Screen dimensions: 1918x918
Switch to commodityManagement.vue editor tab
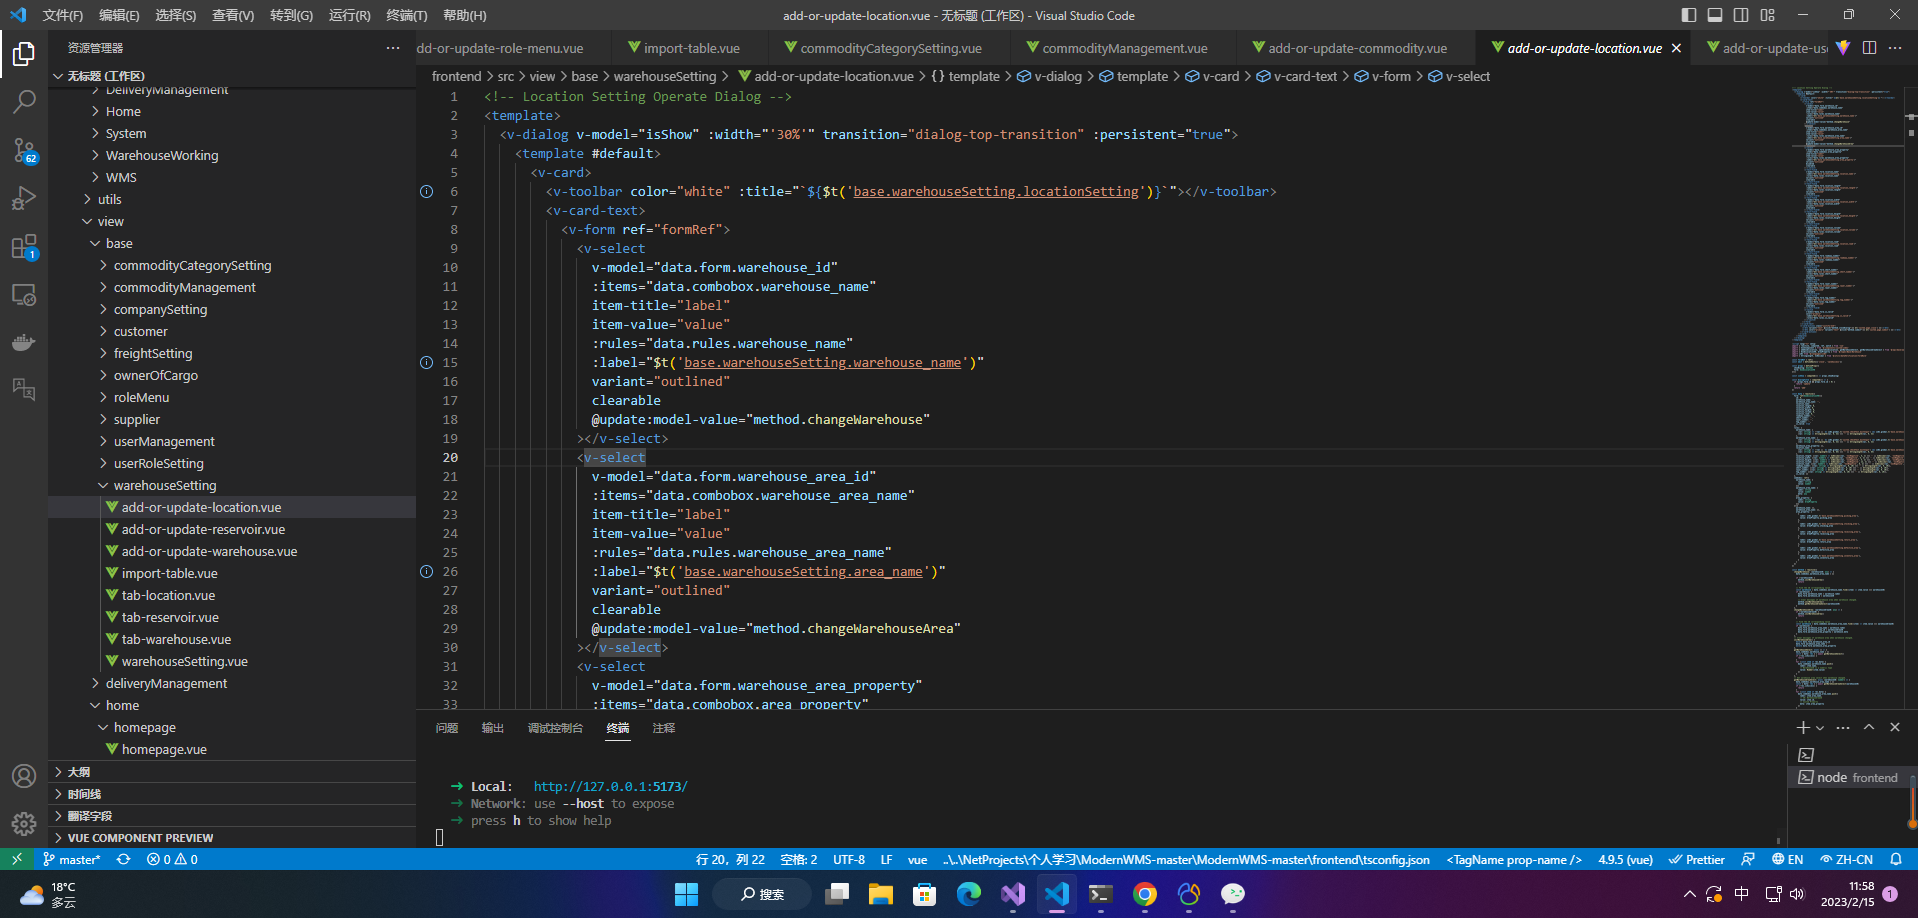point(1125,48)
